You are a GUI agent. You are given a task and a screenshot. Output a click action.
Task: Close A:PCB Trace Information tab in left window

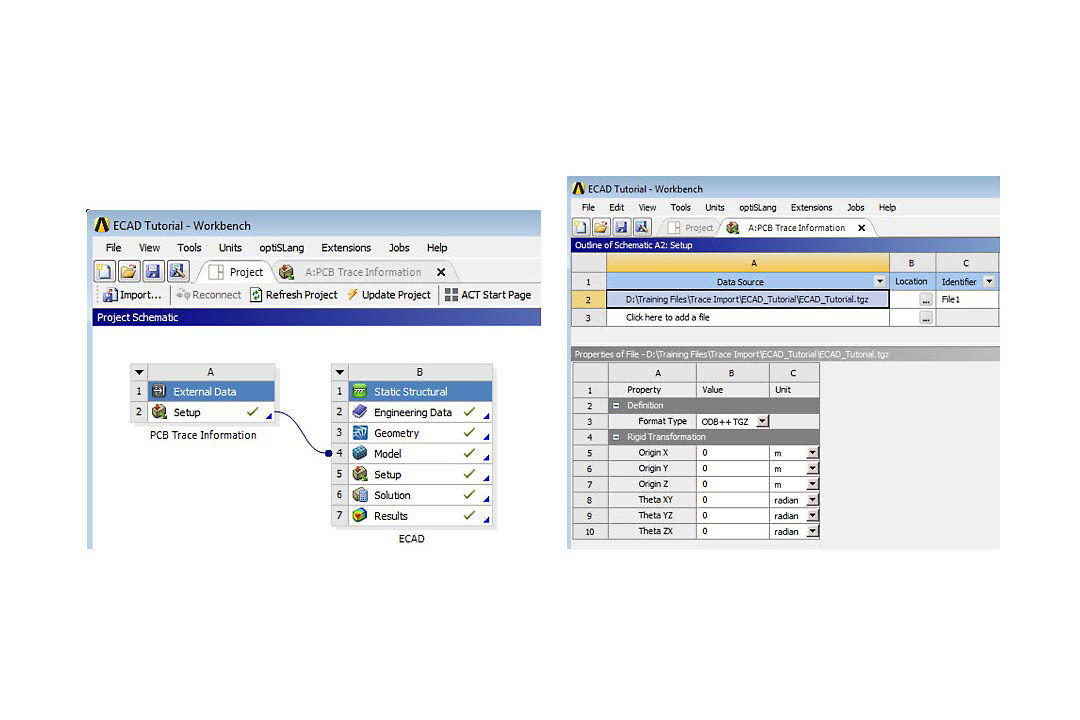click(x=442, y=272)
